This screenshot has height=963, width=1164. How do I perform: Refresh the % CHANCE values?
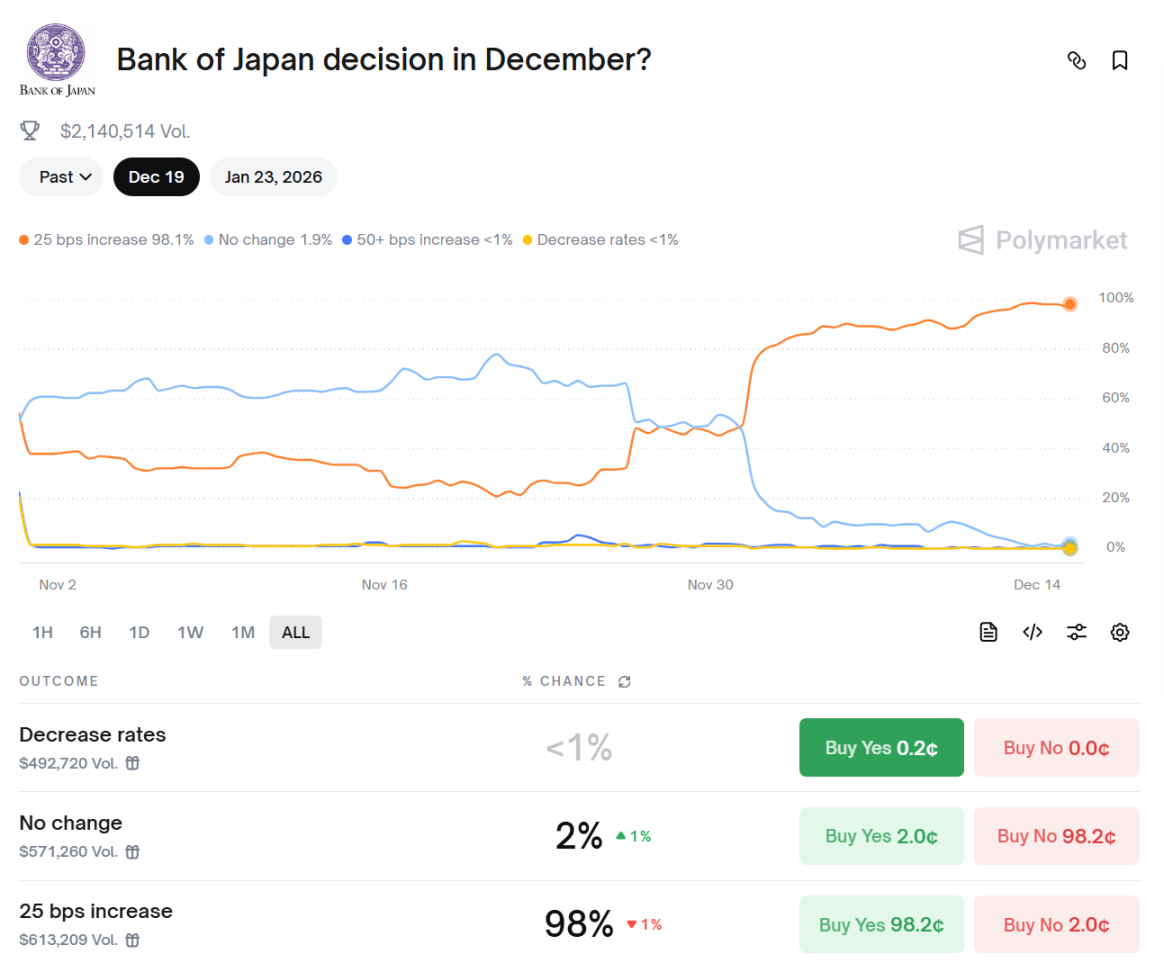coord(625,681)
